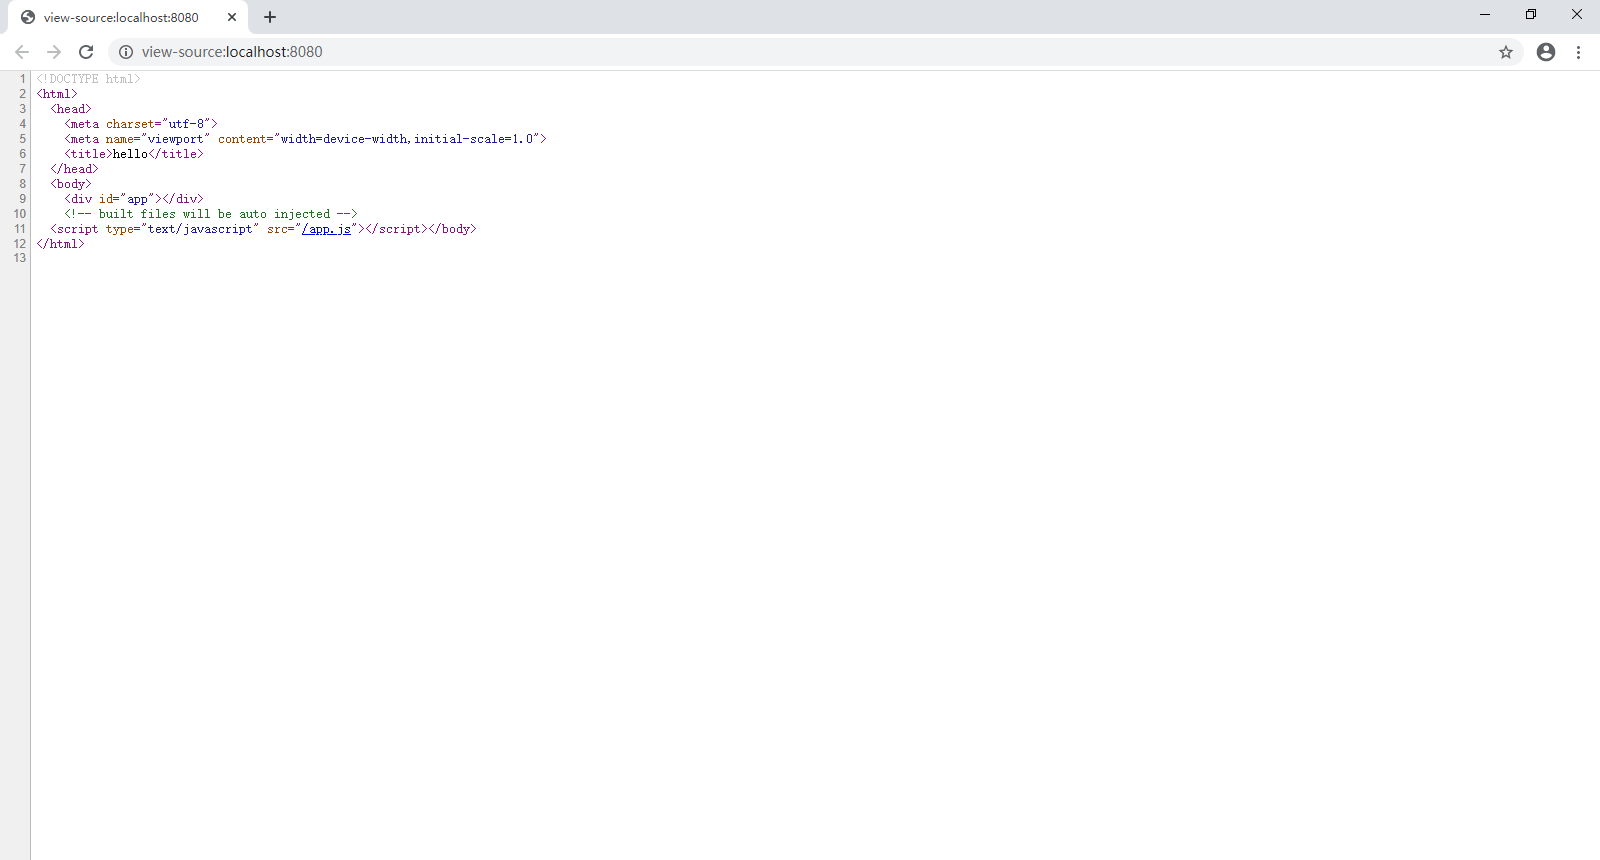Click the meta charset="utf-8" line
Viewport: 1600px width, 860px height.
[x=141, y=124]
